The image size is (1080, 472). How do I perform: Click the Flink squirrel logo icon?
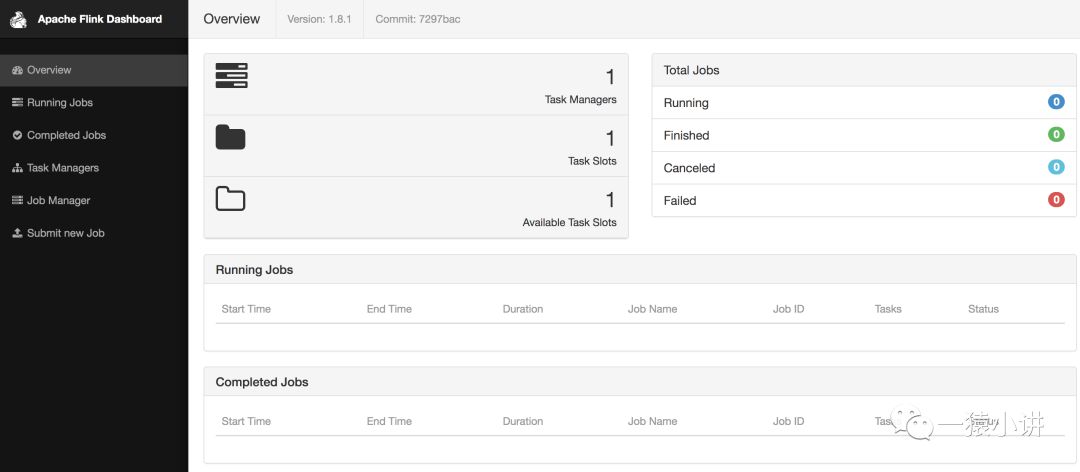pyautogui.click(x=19, y=19)
